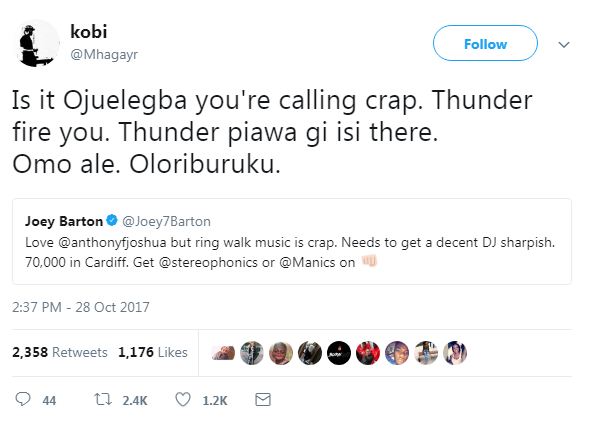Like the tweet with heart icon
This screenshot has width=600, height=428.
click(182, 400)
